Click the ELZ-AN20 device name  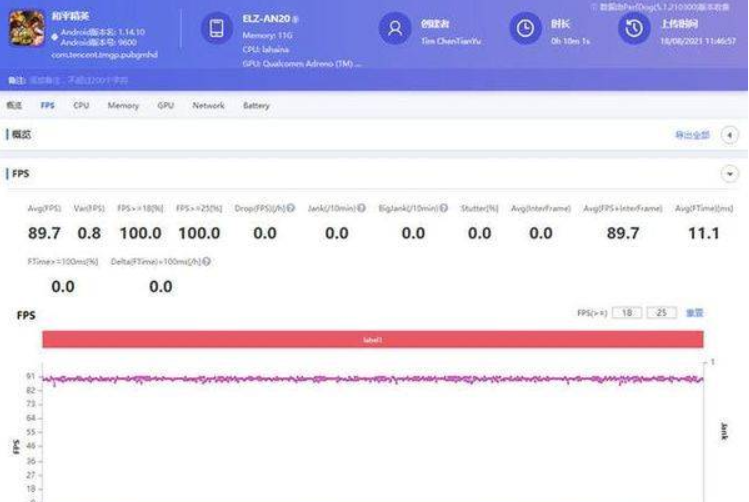266,19
